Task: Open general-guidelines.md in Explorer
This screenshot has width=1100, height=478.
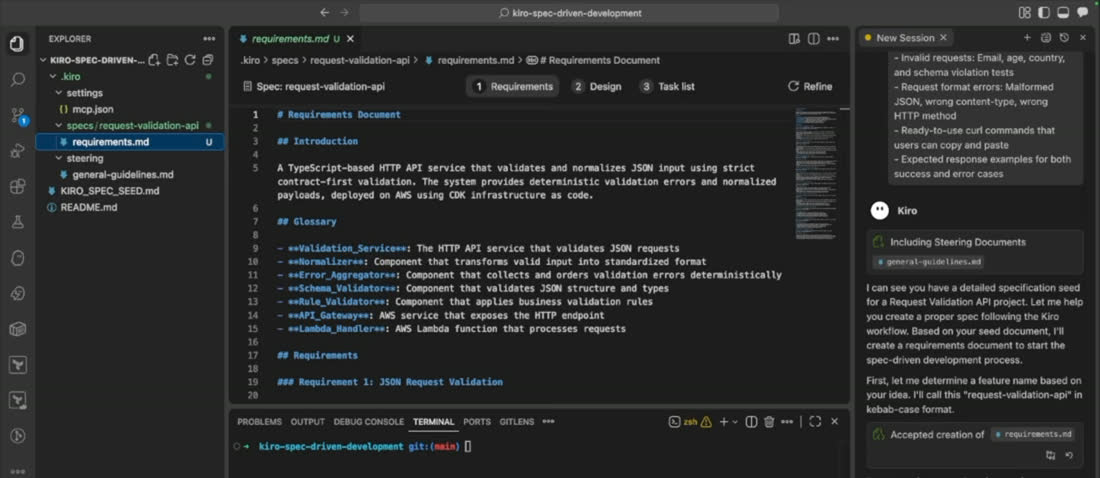Action: click(x=123, y=175)
